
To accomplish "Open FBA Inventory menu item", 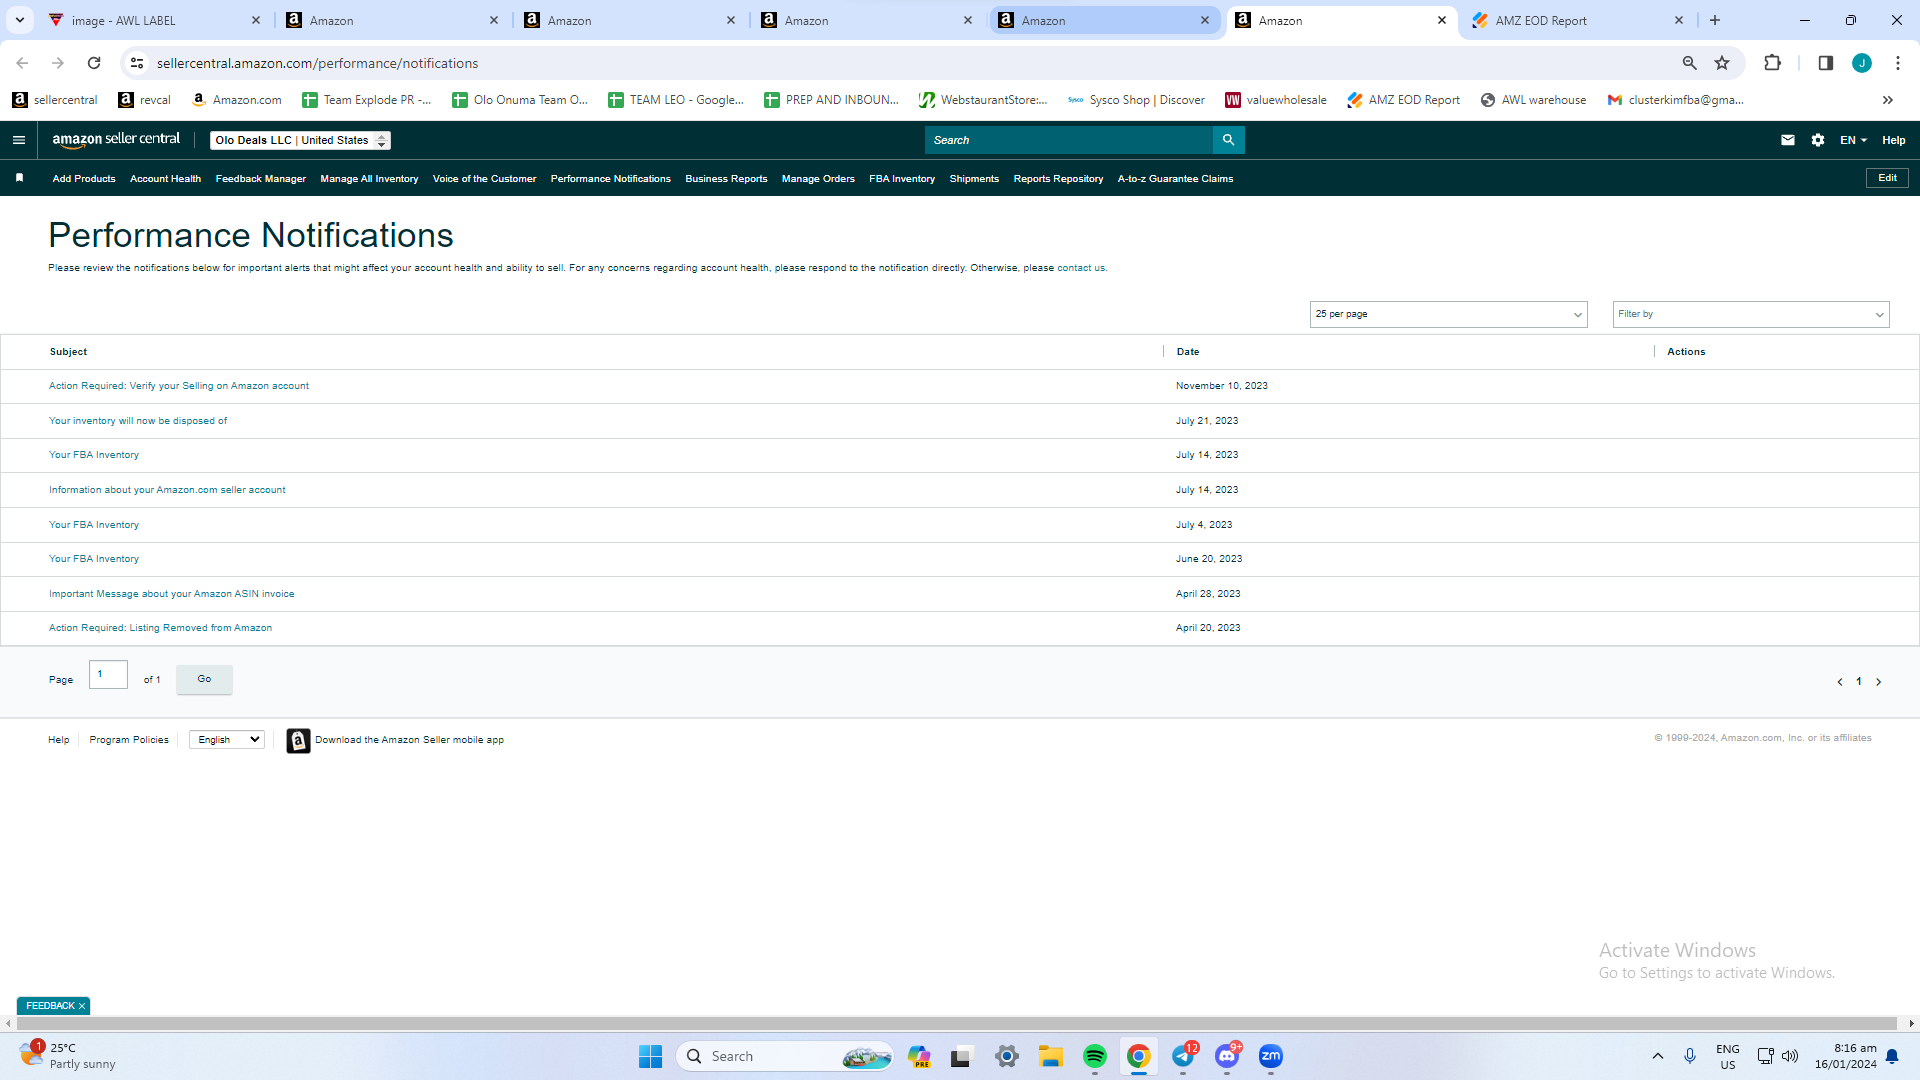I will [902, 179].
